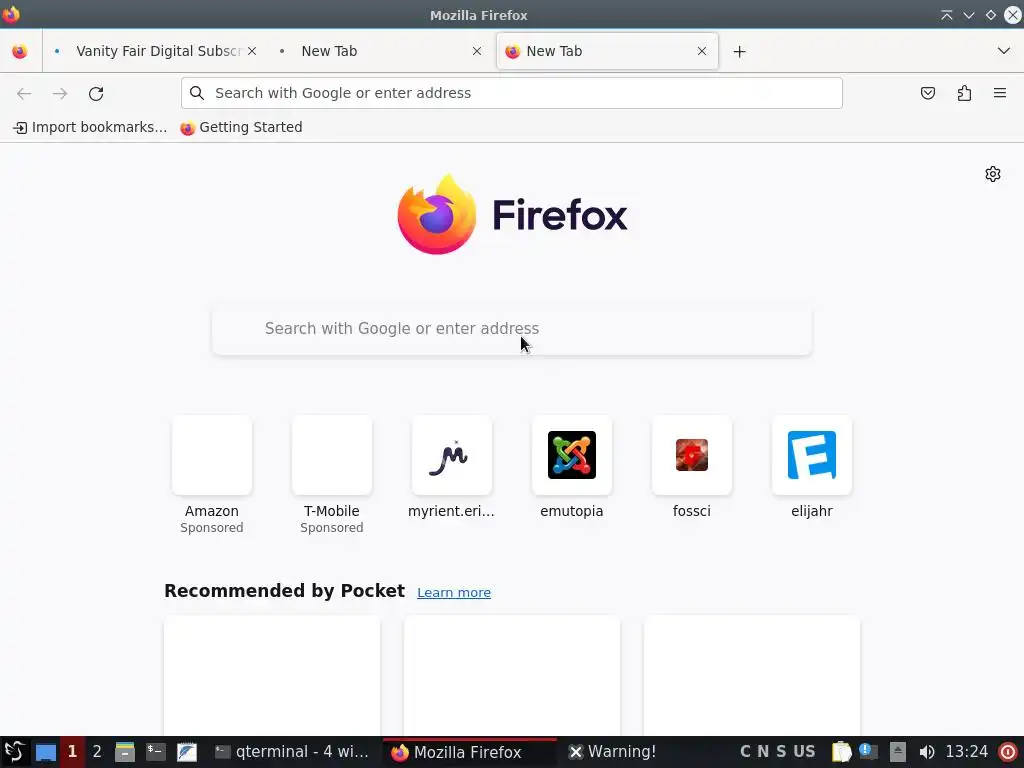Launch the terminal from the taskbar quicklaunch
This screenshot has height=768, width=1024.
(155, 752)
